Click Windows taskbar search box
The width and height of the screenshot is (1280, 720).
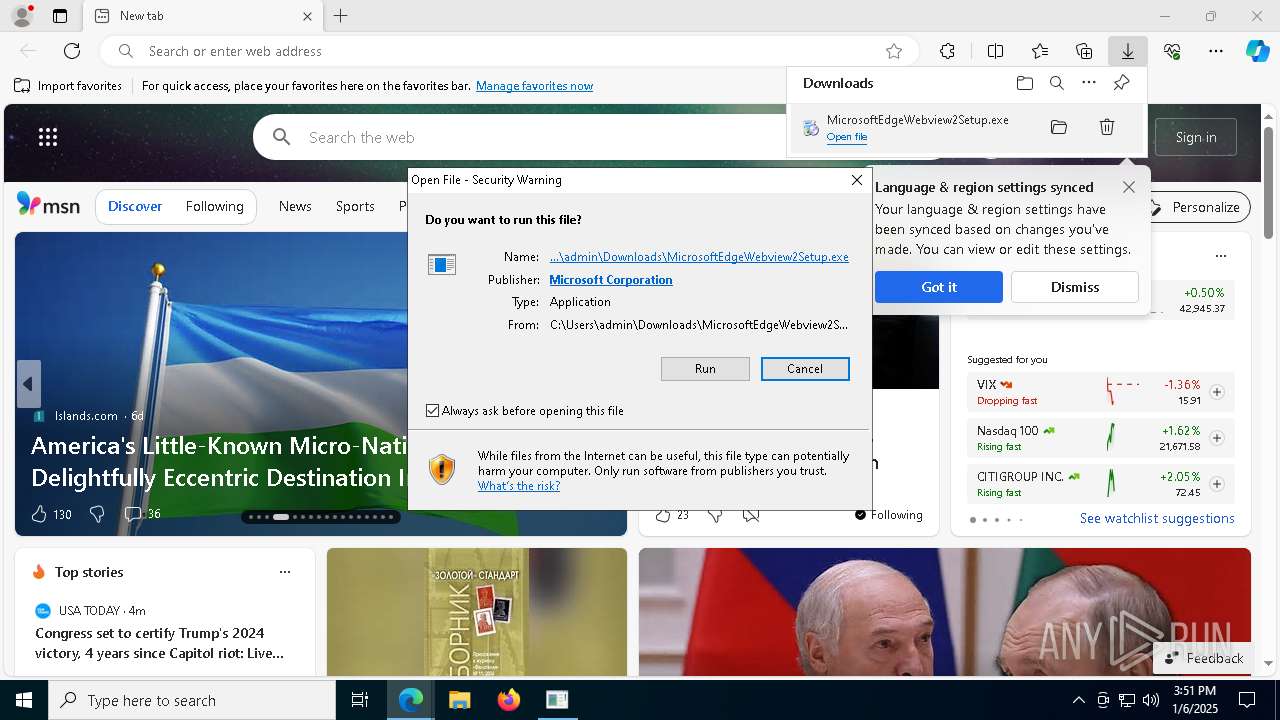click(192, 700)
